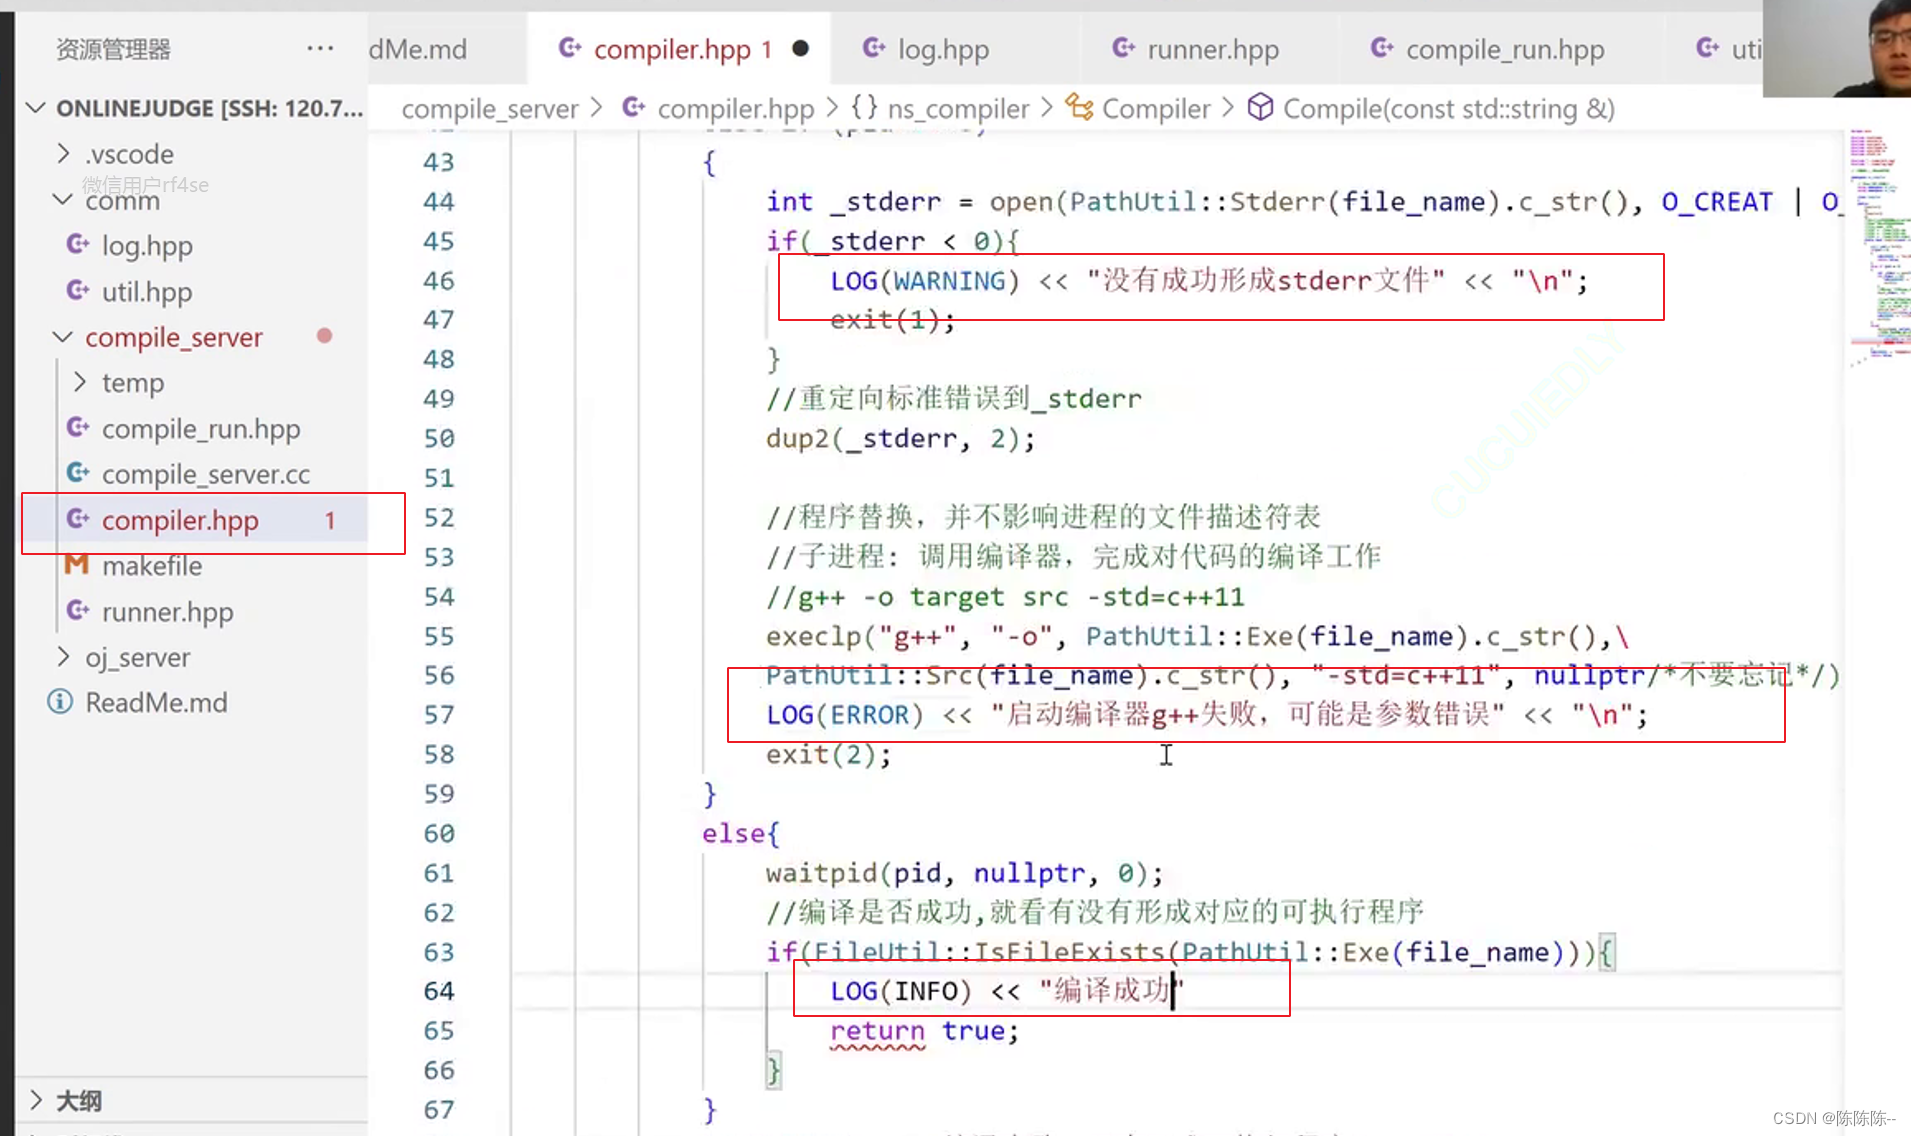Image resolution: width=1911 pixels, height=1136 pixels.
Task: Expand the 大纲 outline section
Action: click(x=37, y=1100)
